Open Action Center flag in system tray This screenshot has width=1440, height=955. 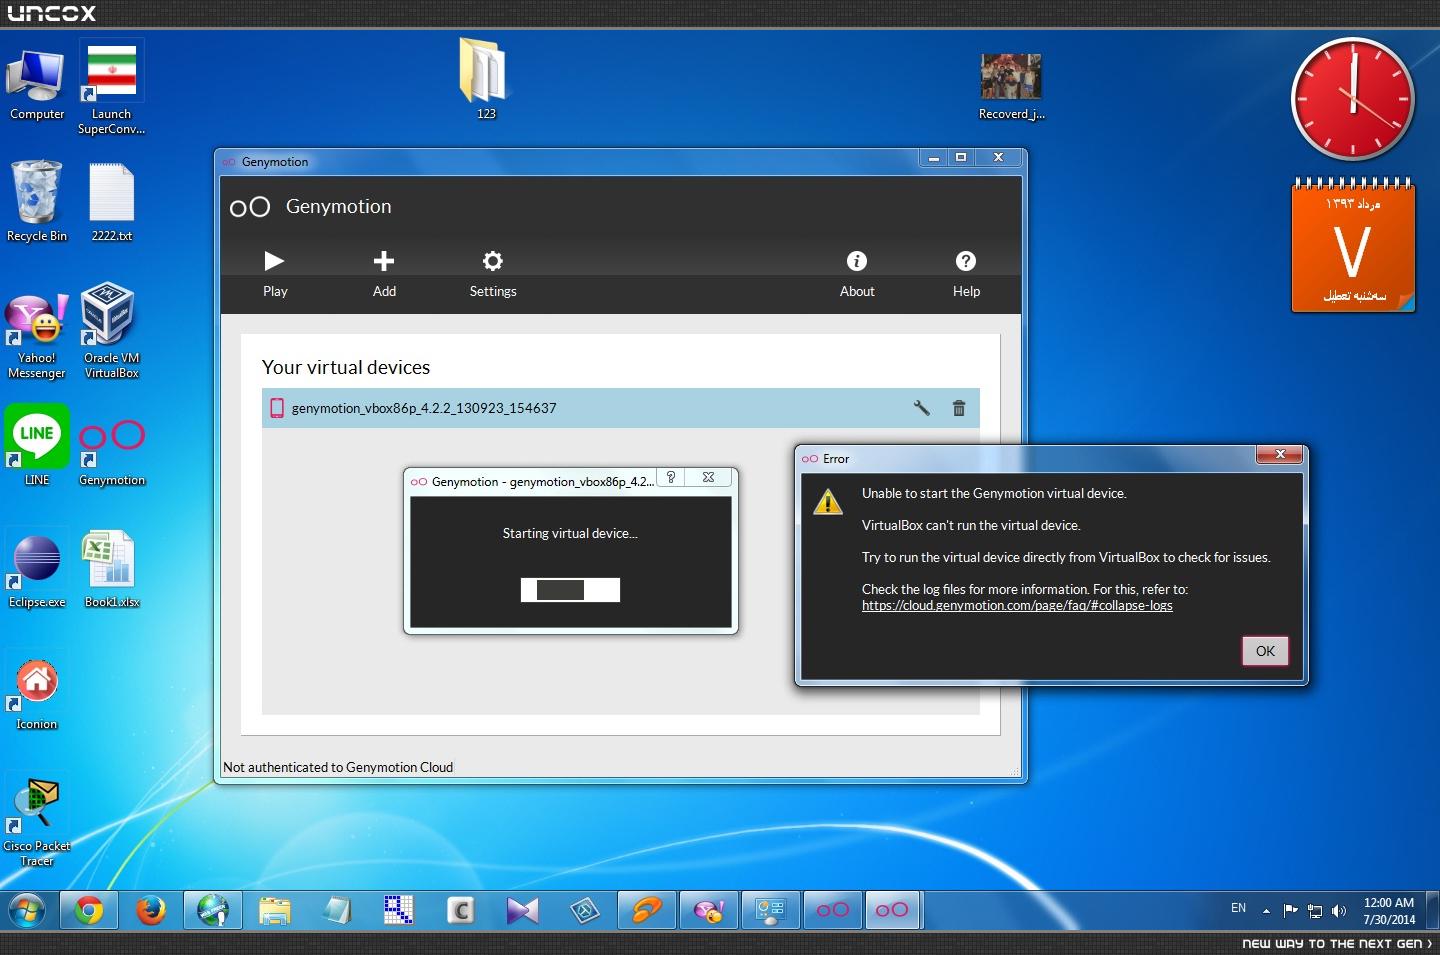click(1290, 910)
